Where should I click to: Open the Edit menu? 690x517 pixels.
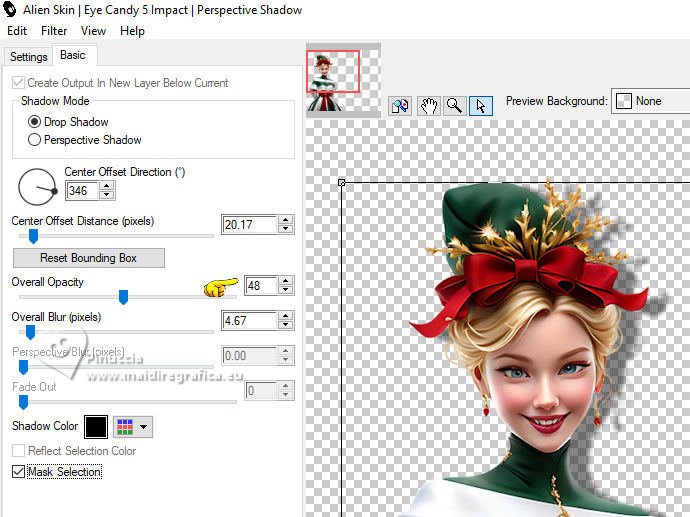point(17,31)
